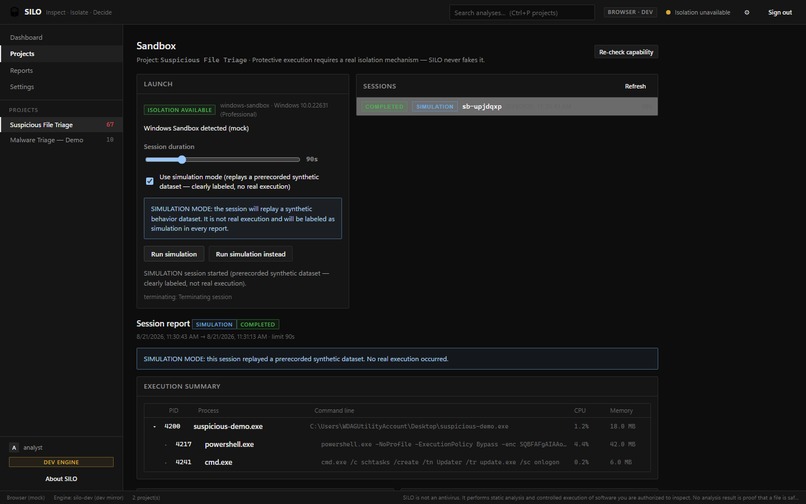Open About SILO link

[61, 479]
